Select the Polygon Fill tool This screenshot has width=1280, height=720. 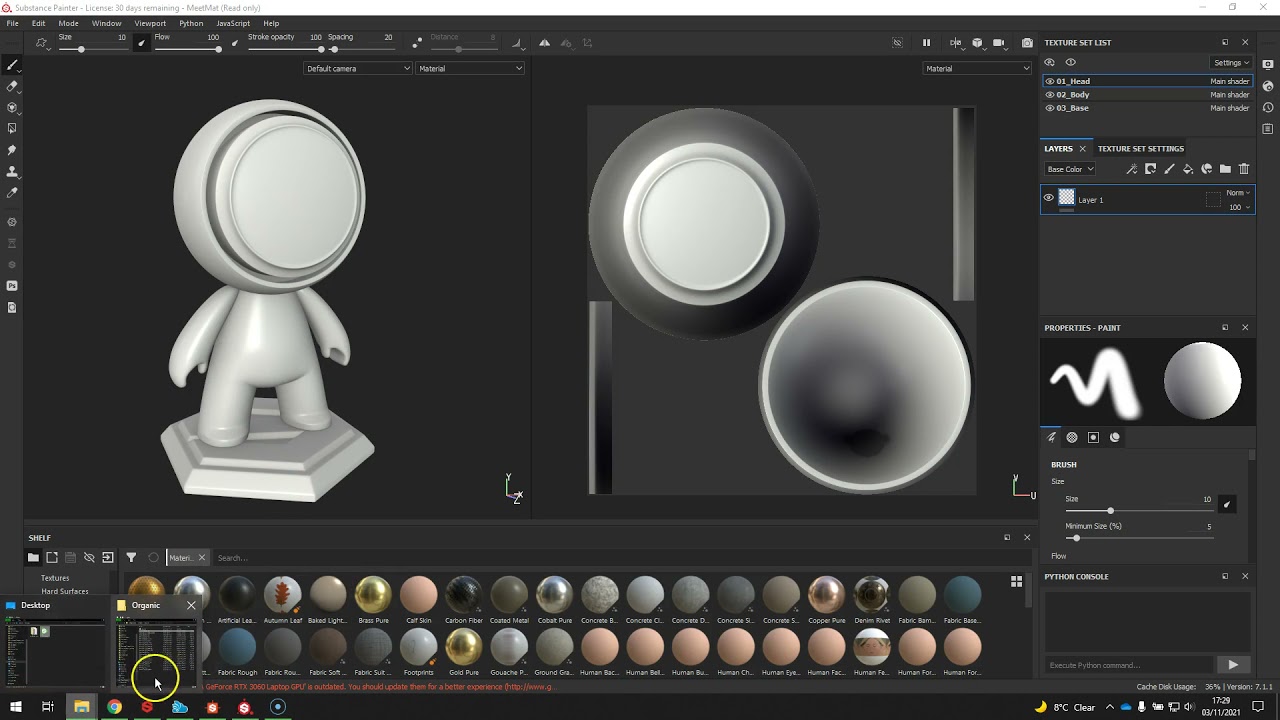(x=12, y=128)
